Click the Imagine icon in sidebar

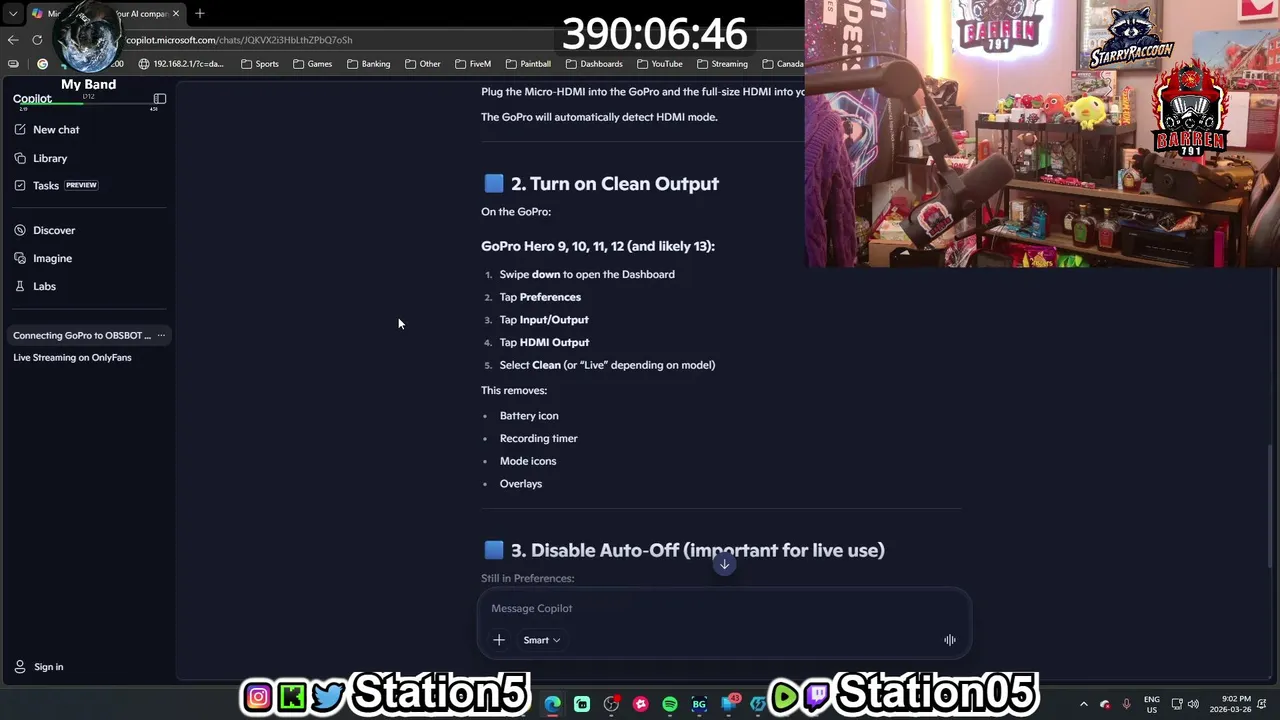pos(20,258)
